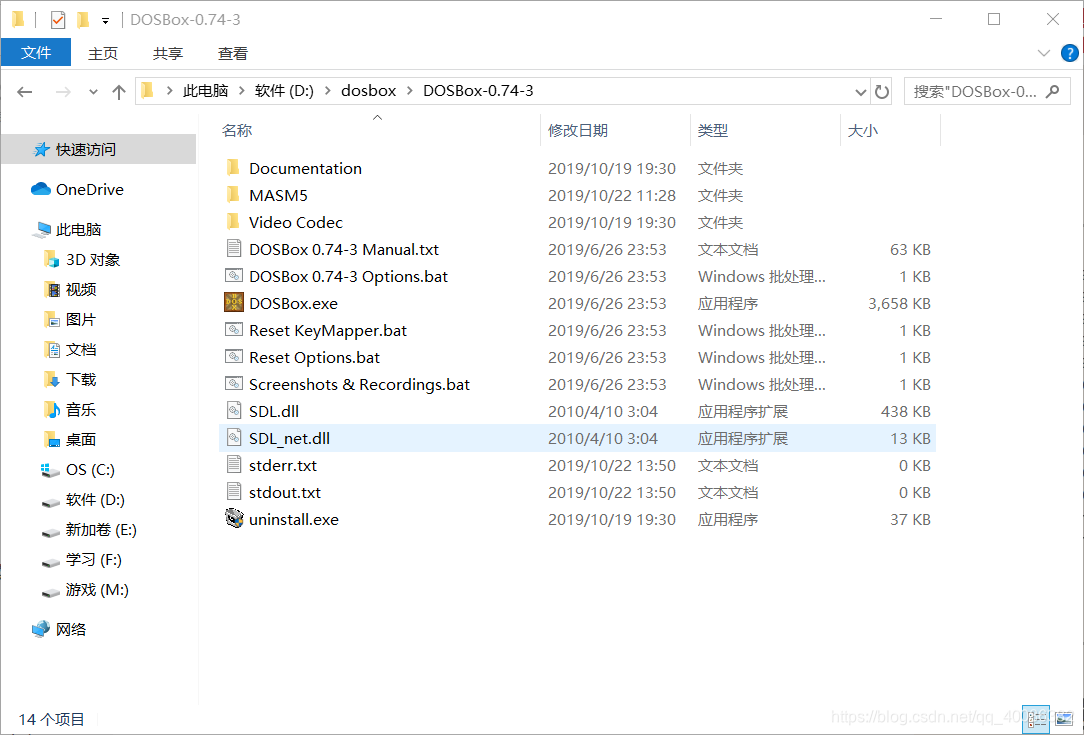Select the stderr.txt file icon
The height and width of the screenshot is (735, 1084).
(234, 465)
